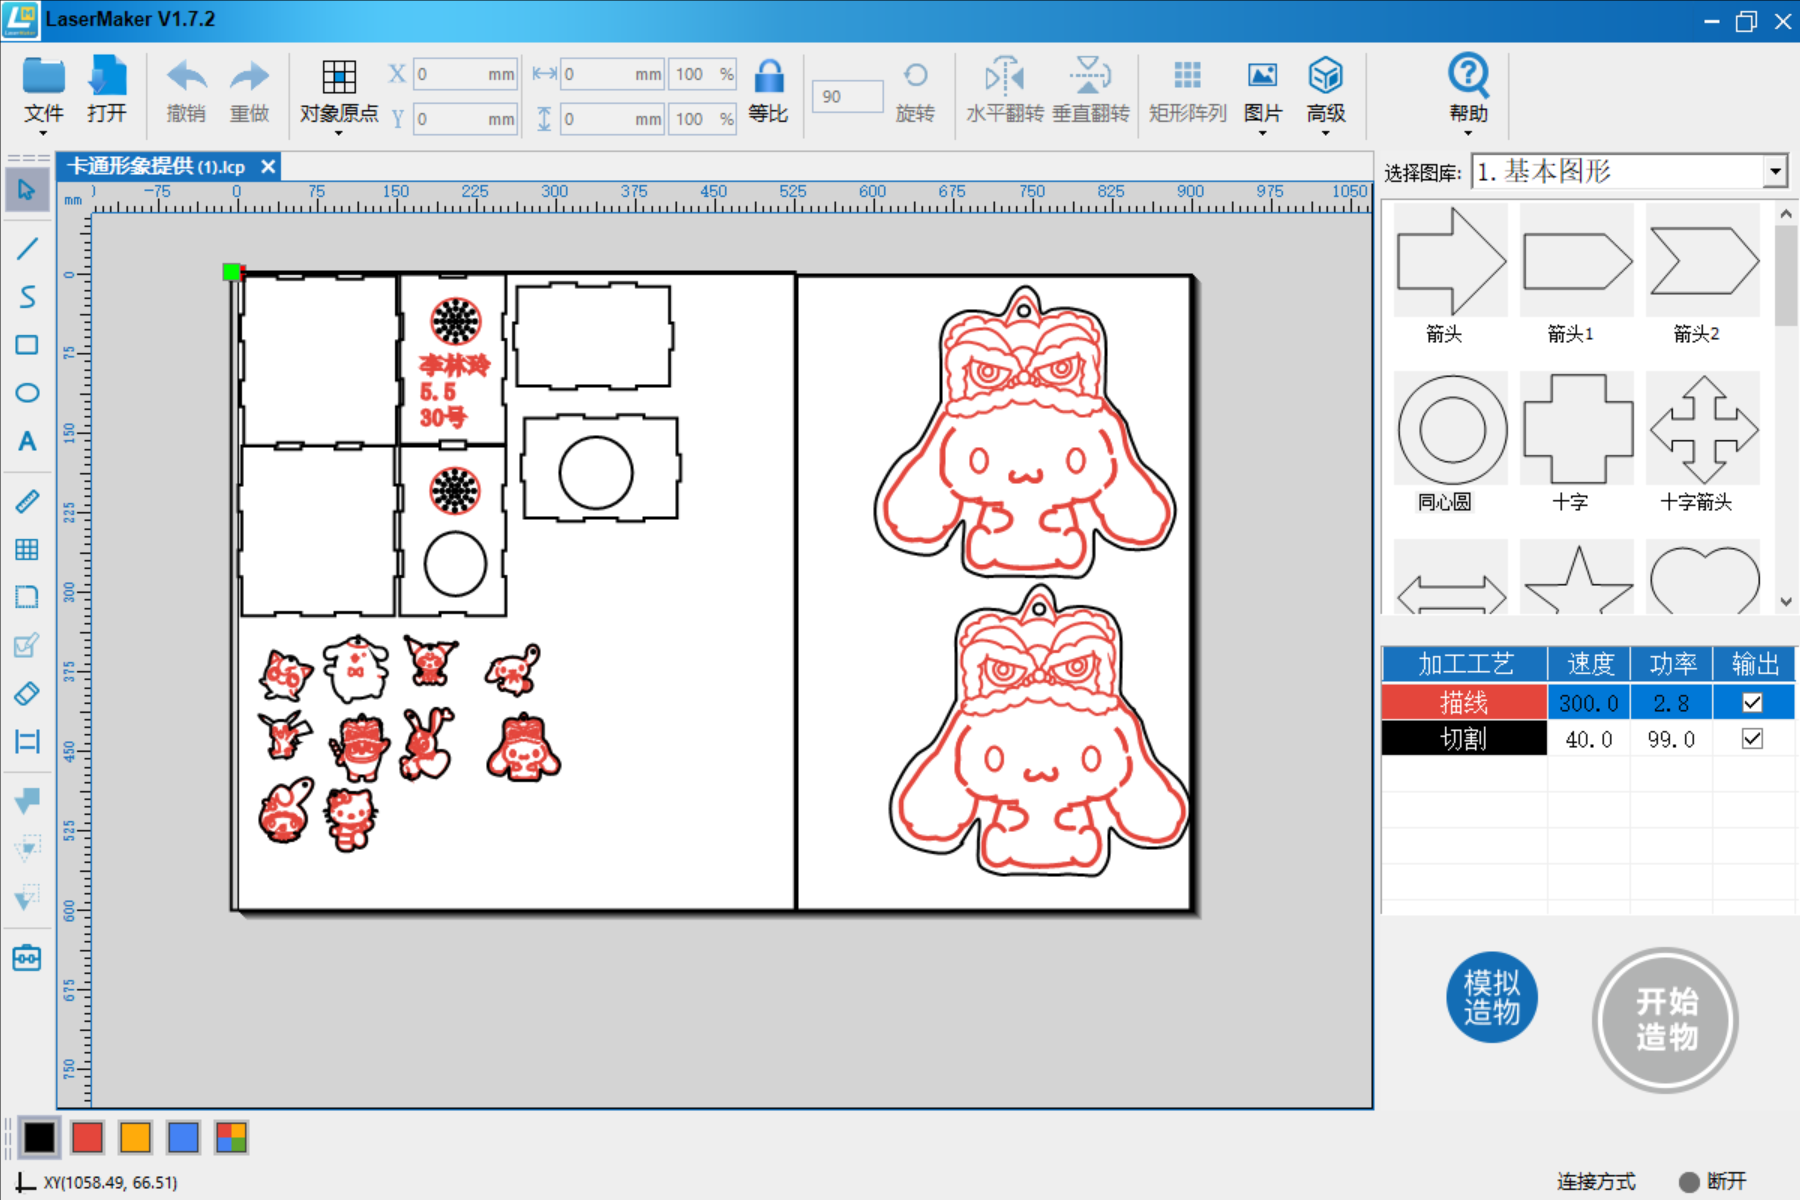This screenshot has height=1200, width=1800.
Task: Click the 开始造物 start button
Action: pyautogui.click(x=1665, y=1019)
